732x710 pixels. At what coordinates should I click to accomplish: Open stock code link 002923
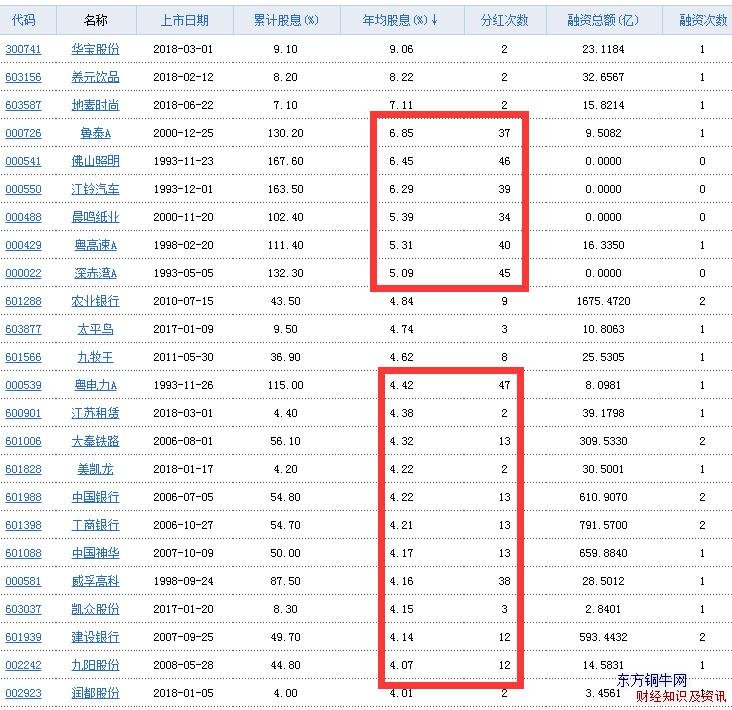pos(23,693)
